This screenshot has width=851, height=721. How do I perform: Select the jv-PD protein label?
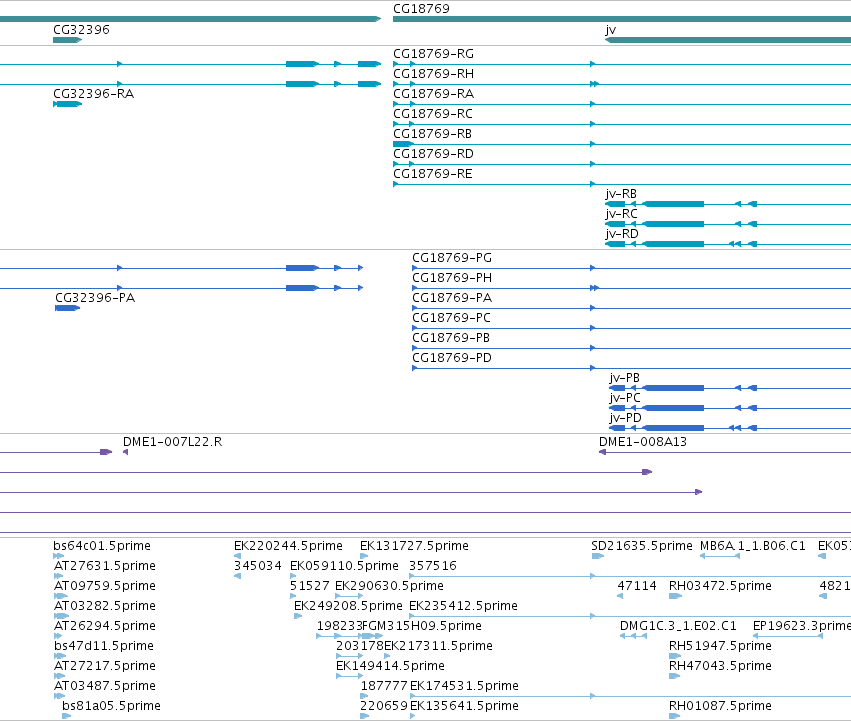625,418
